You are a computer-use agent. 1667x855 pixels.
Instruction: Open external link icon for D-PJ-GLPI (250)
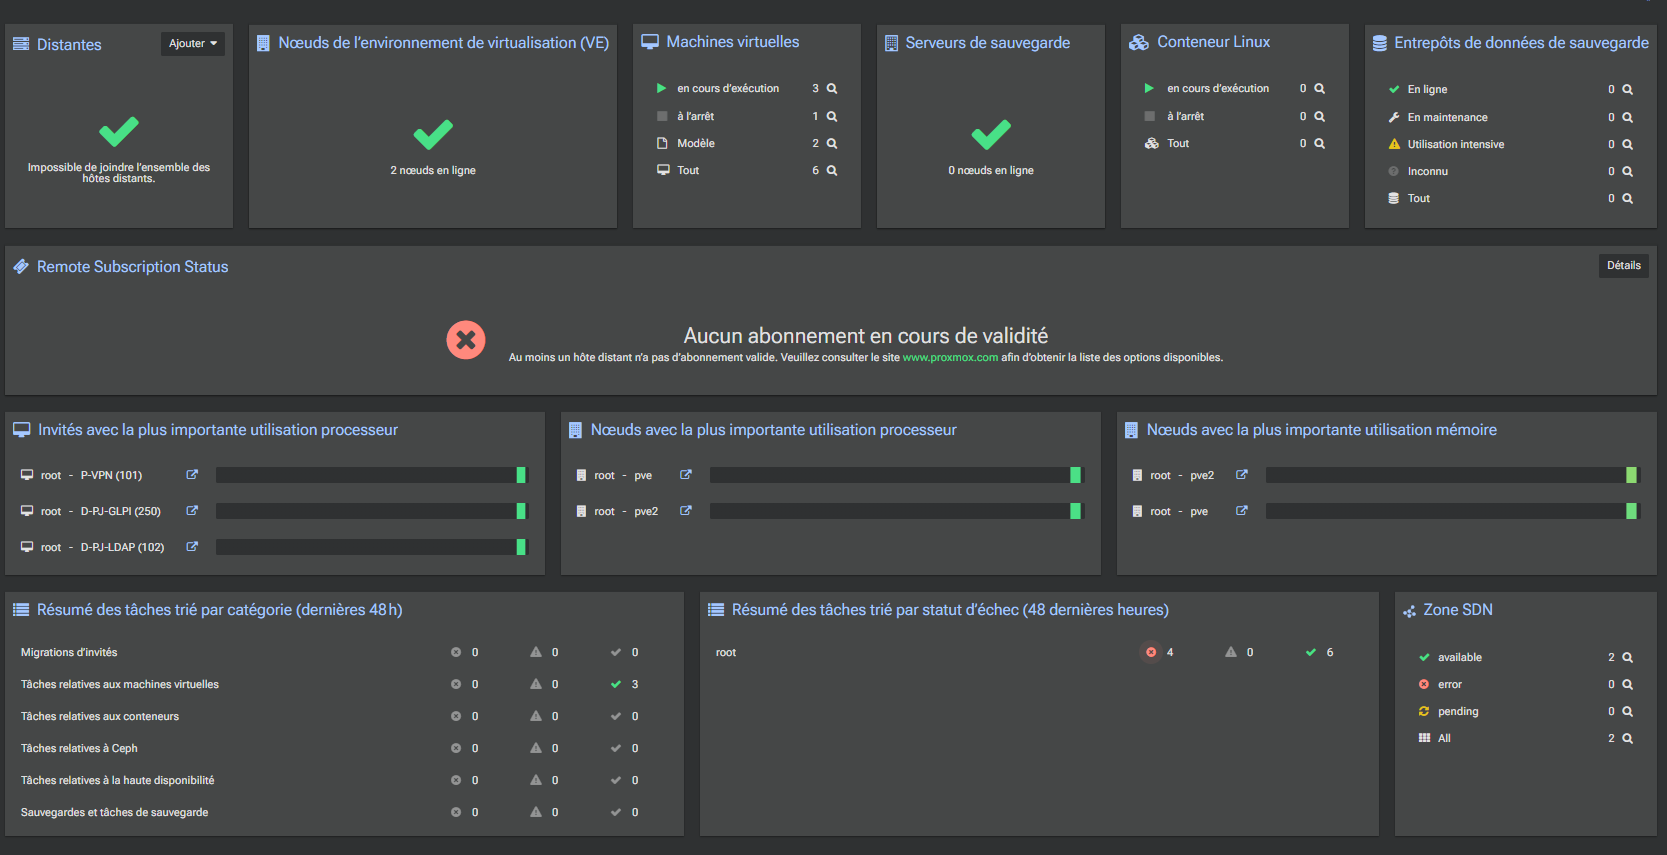coord(192,511)
